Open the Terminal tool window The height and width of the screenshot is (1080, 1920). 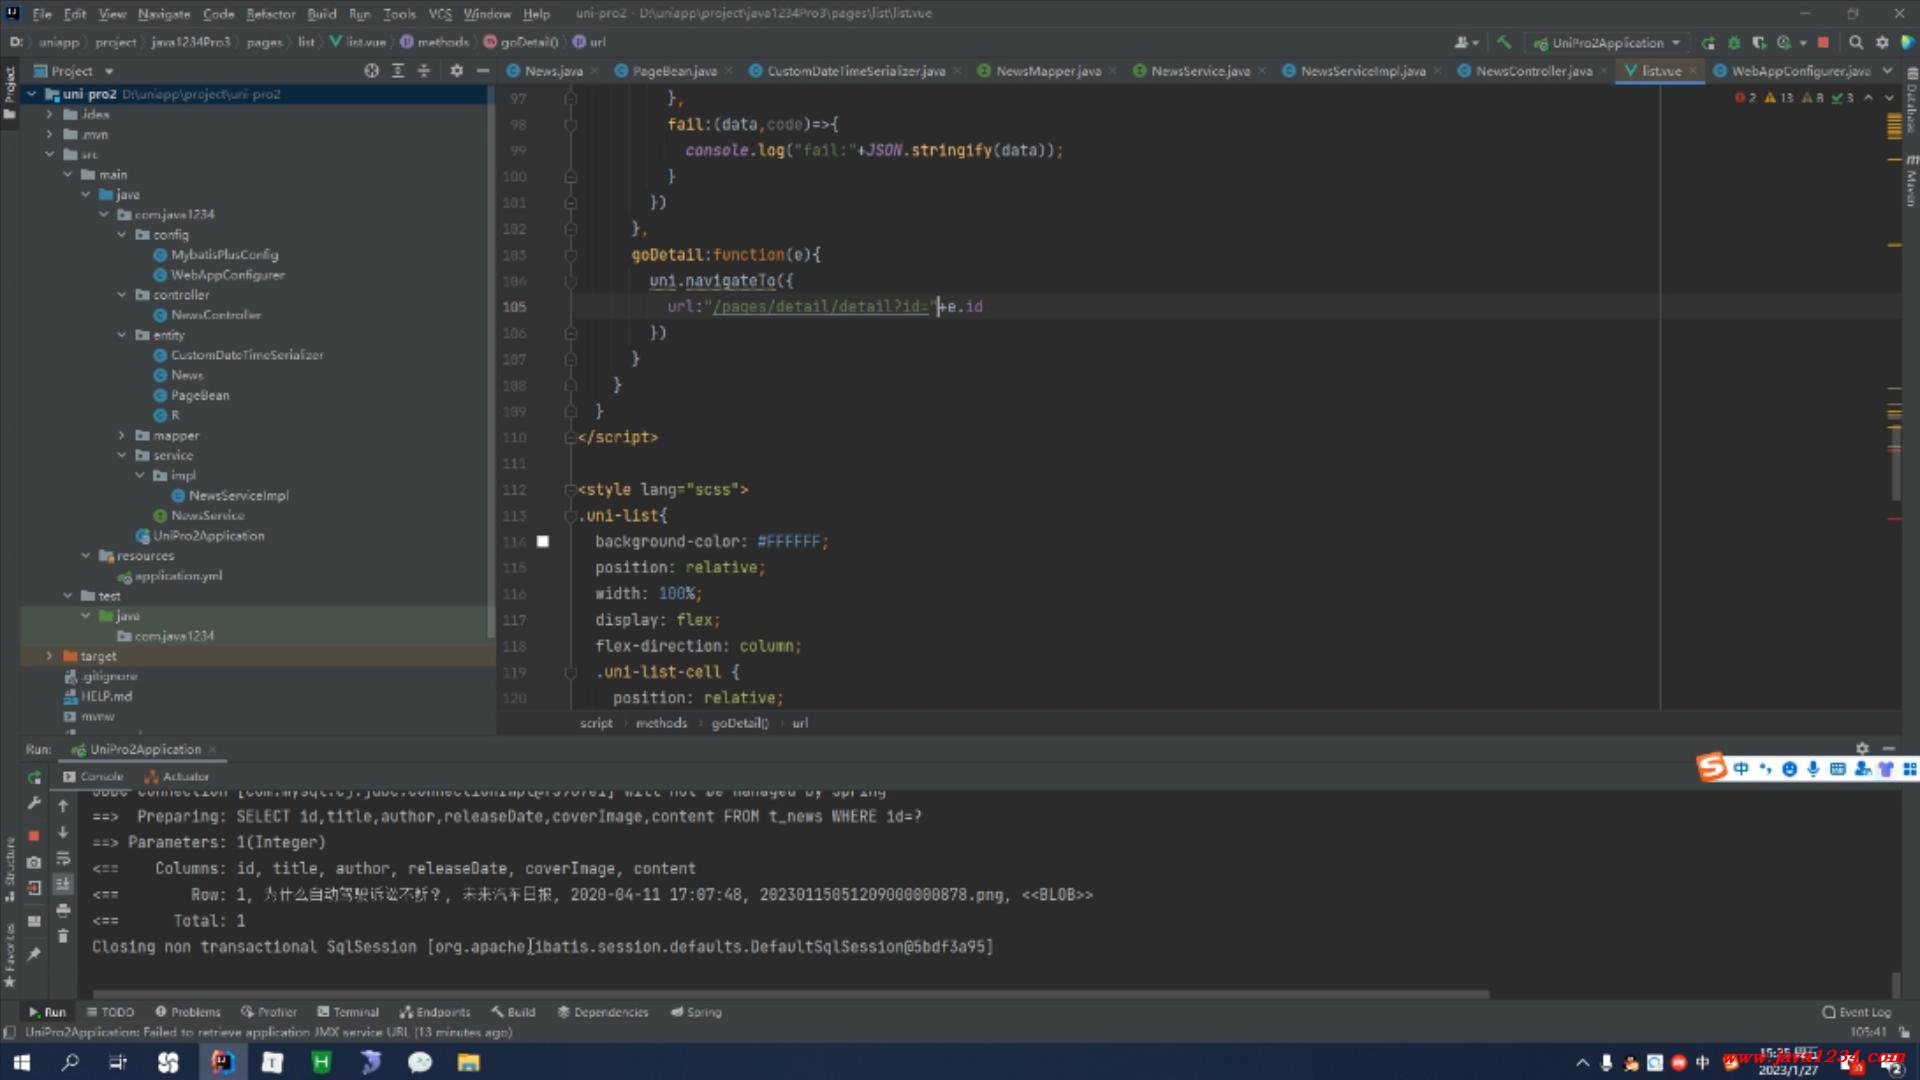click(x=347, y=1012)
